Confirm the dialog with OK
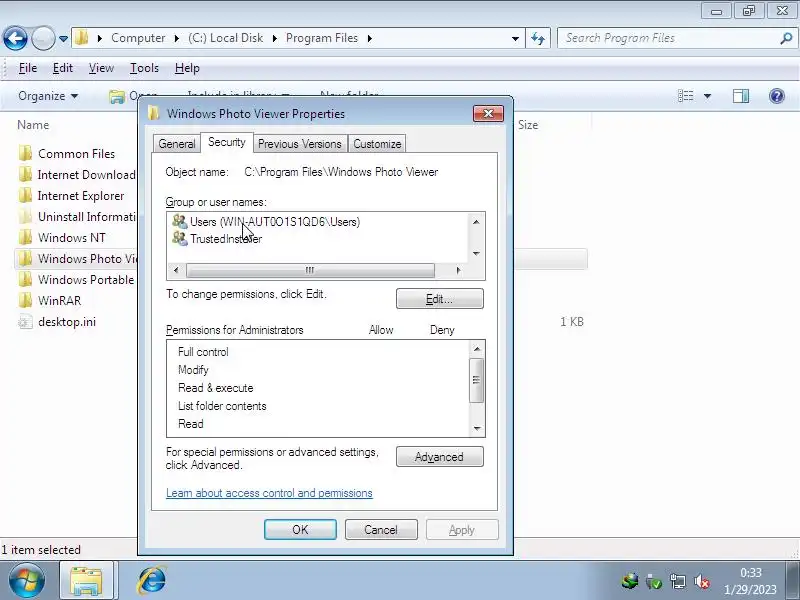This screenshot has height=600, width=800. pyautogui.click(x=300, y=530)
